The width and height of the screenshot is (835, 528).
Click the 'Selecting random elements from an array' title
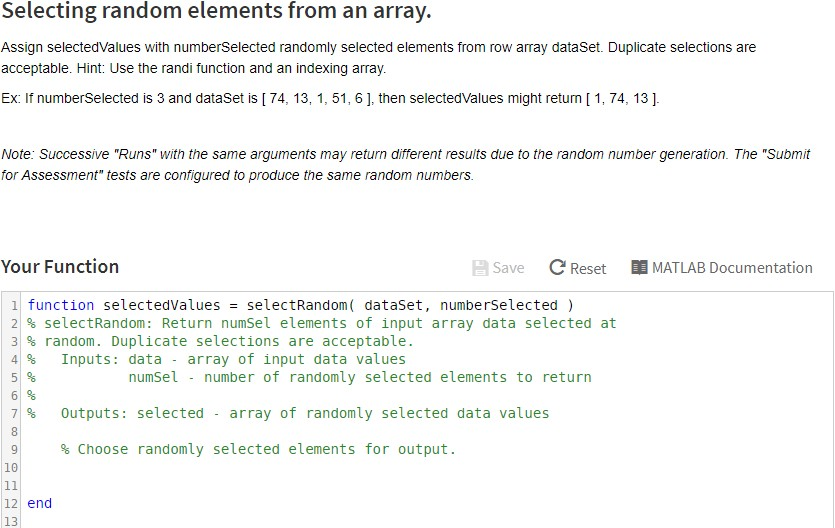tap(217, 13)
